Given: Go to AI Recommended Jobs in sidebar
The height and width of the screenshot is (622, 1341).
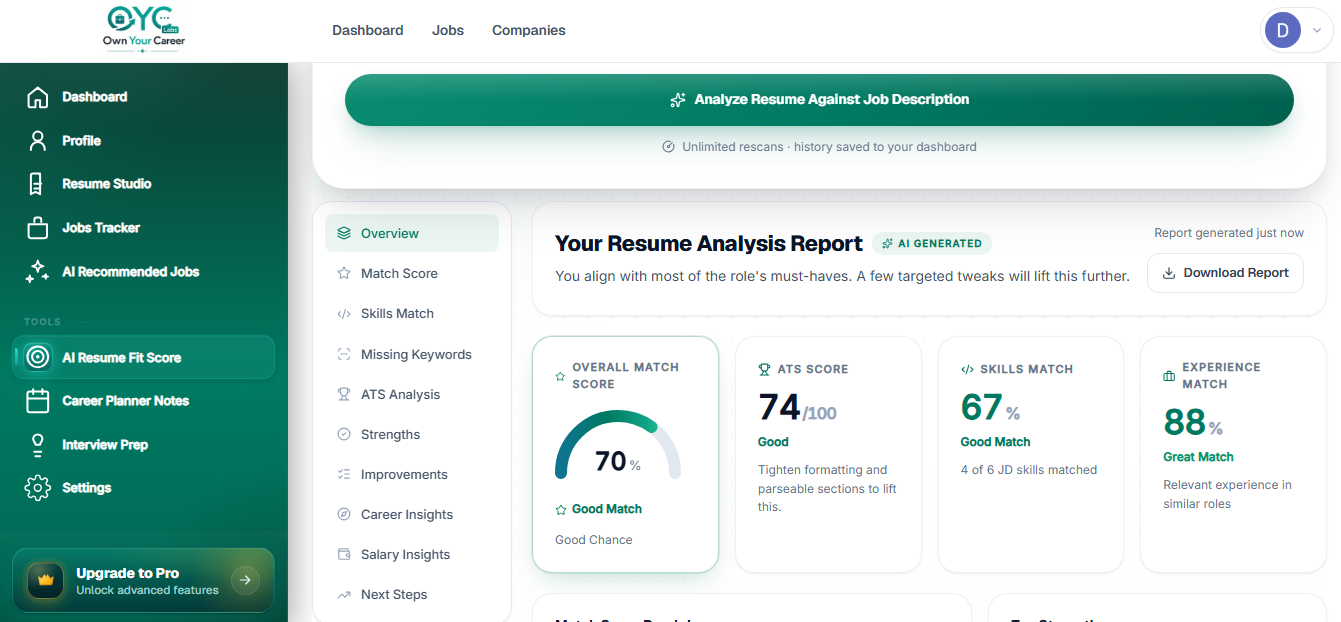Looking at the screenshot, I should point(143,272).
